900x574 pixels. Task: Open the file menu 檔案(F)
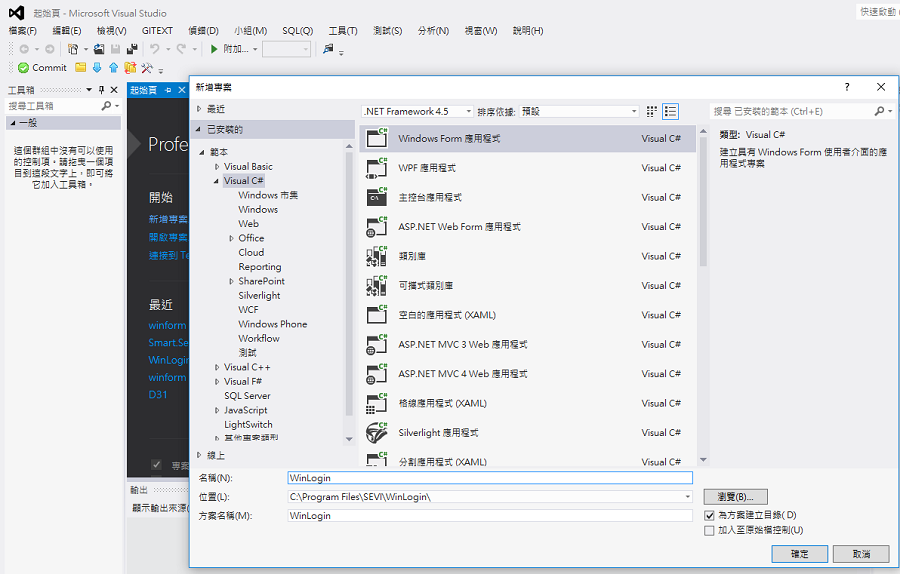click(x=22, y=30)
